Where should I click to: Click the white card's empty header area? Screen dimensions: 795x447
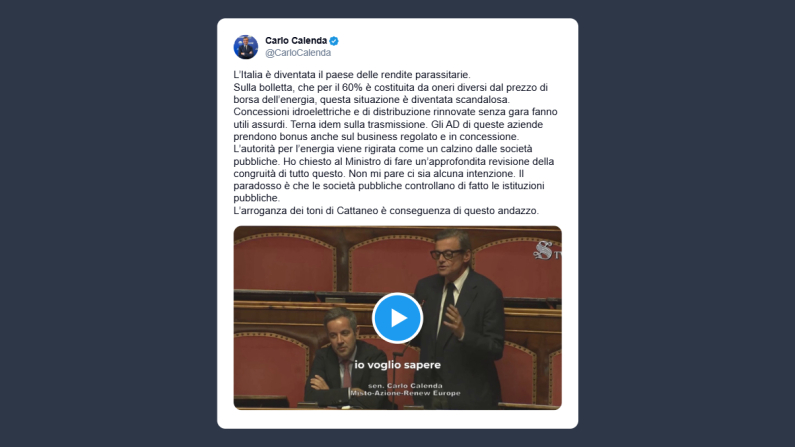[x=456, y=46]
